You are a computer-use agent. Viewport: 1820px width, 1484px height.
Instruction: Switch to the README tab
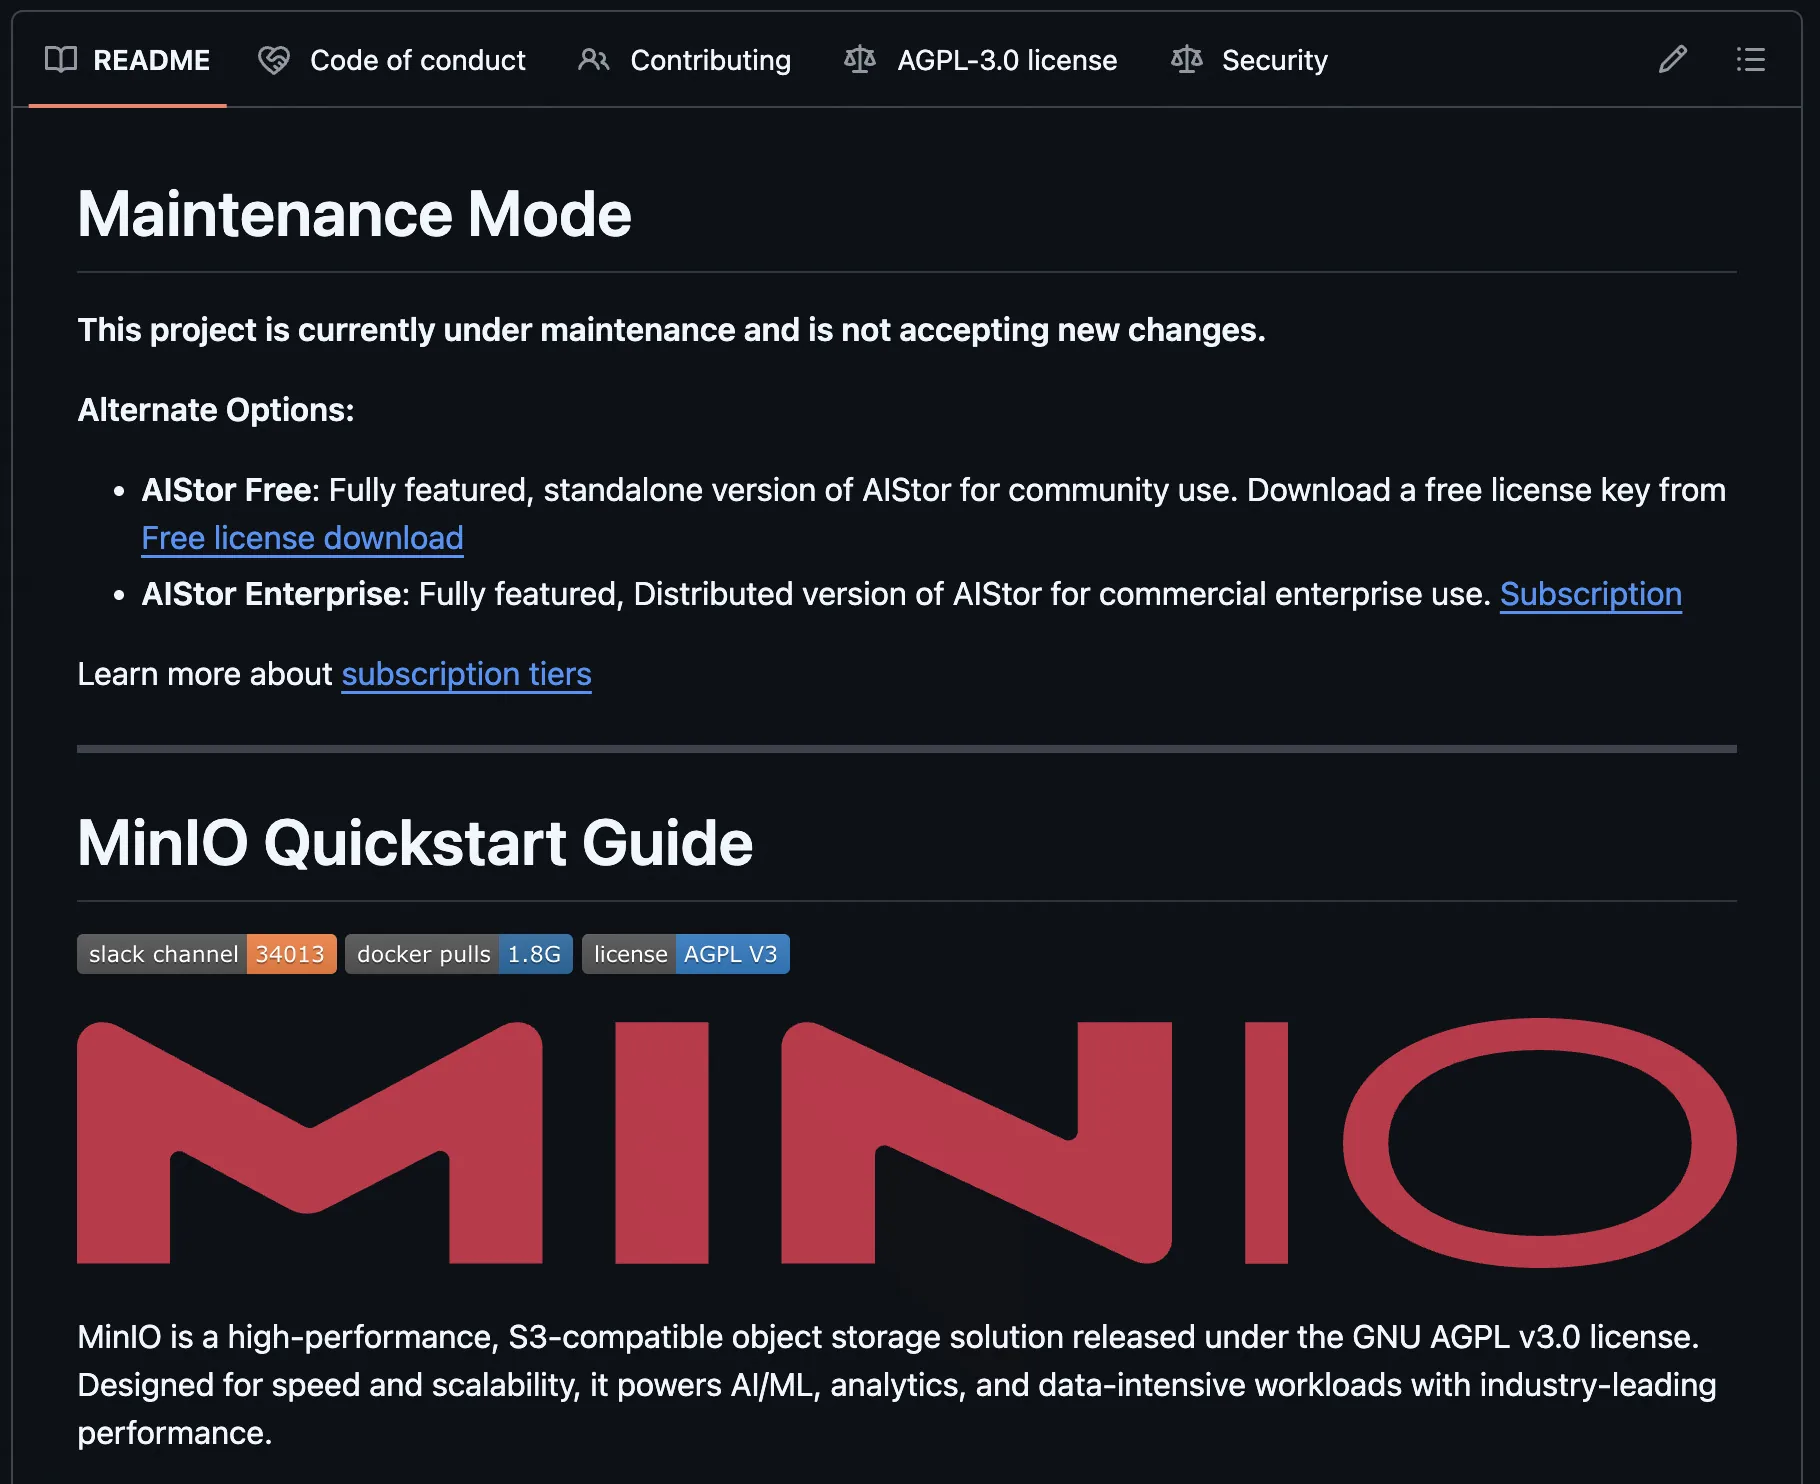coord(152,60)
